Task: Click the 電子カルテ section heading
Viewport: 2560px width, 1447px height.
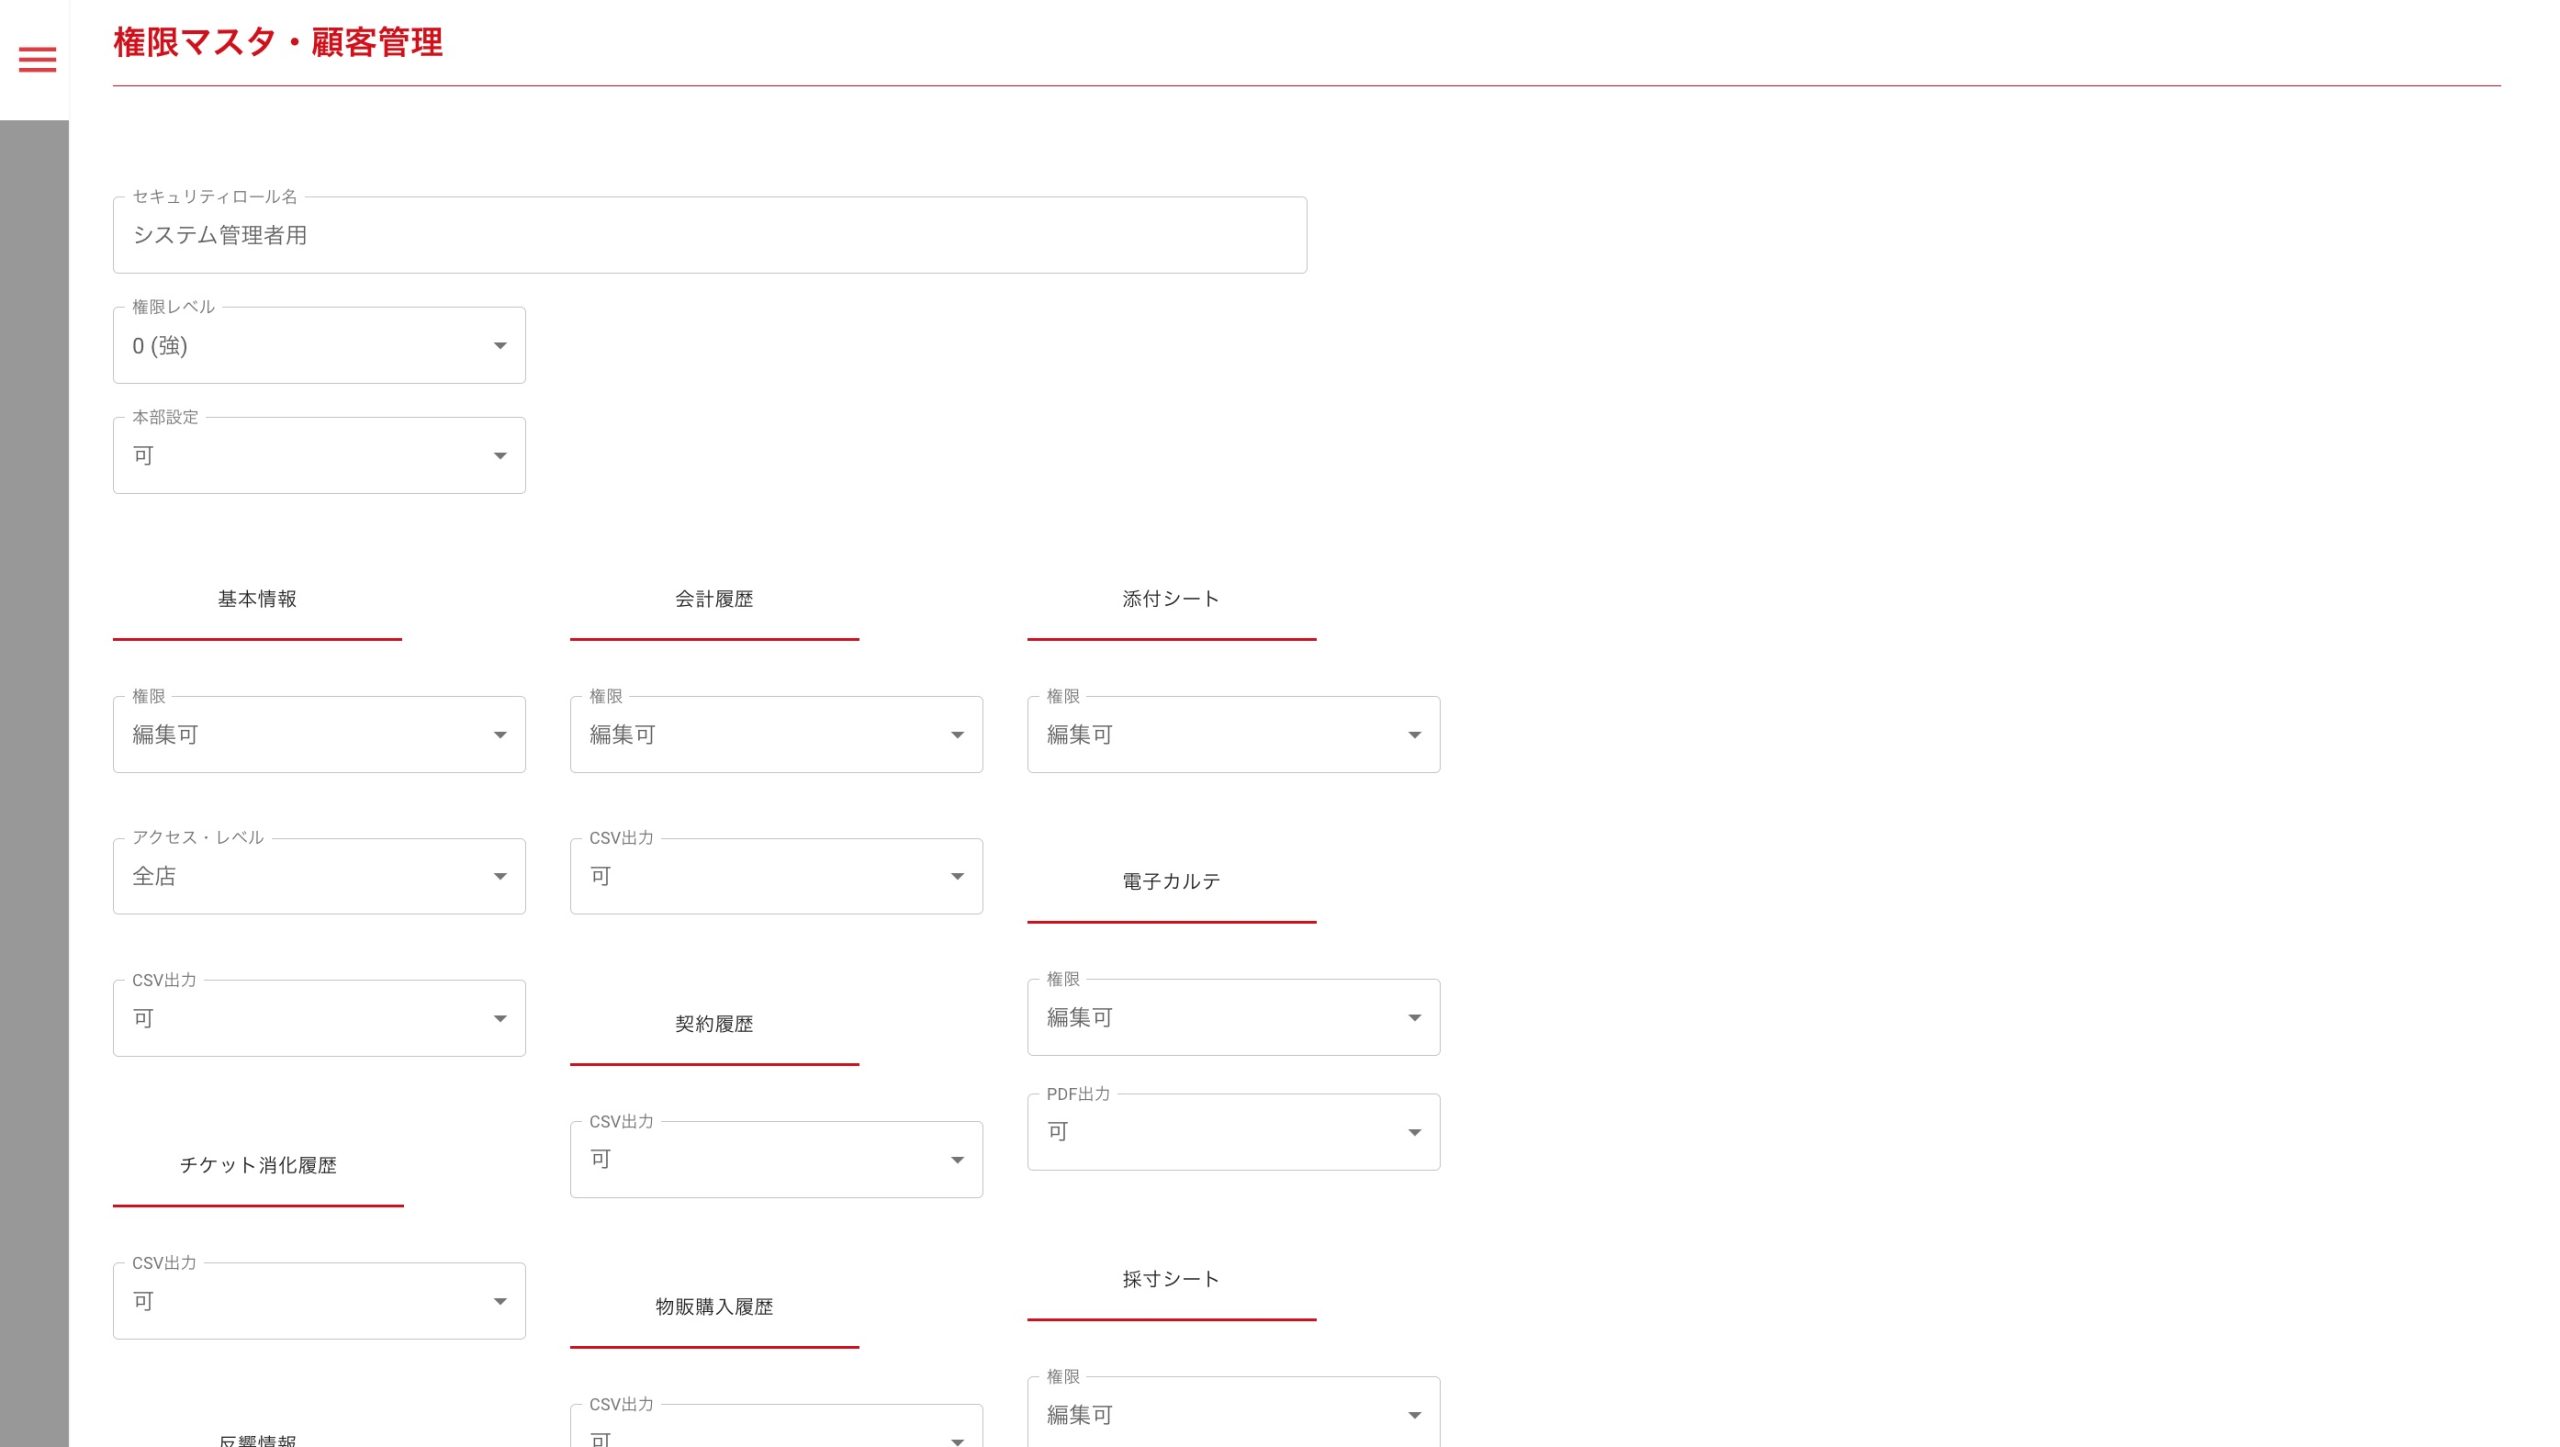Action: pyautogui.click(x=1171, y=882)
